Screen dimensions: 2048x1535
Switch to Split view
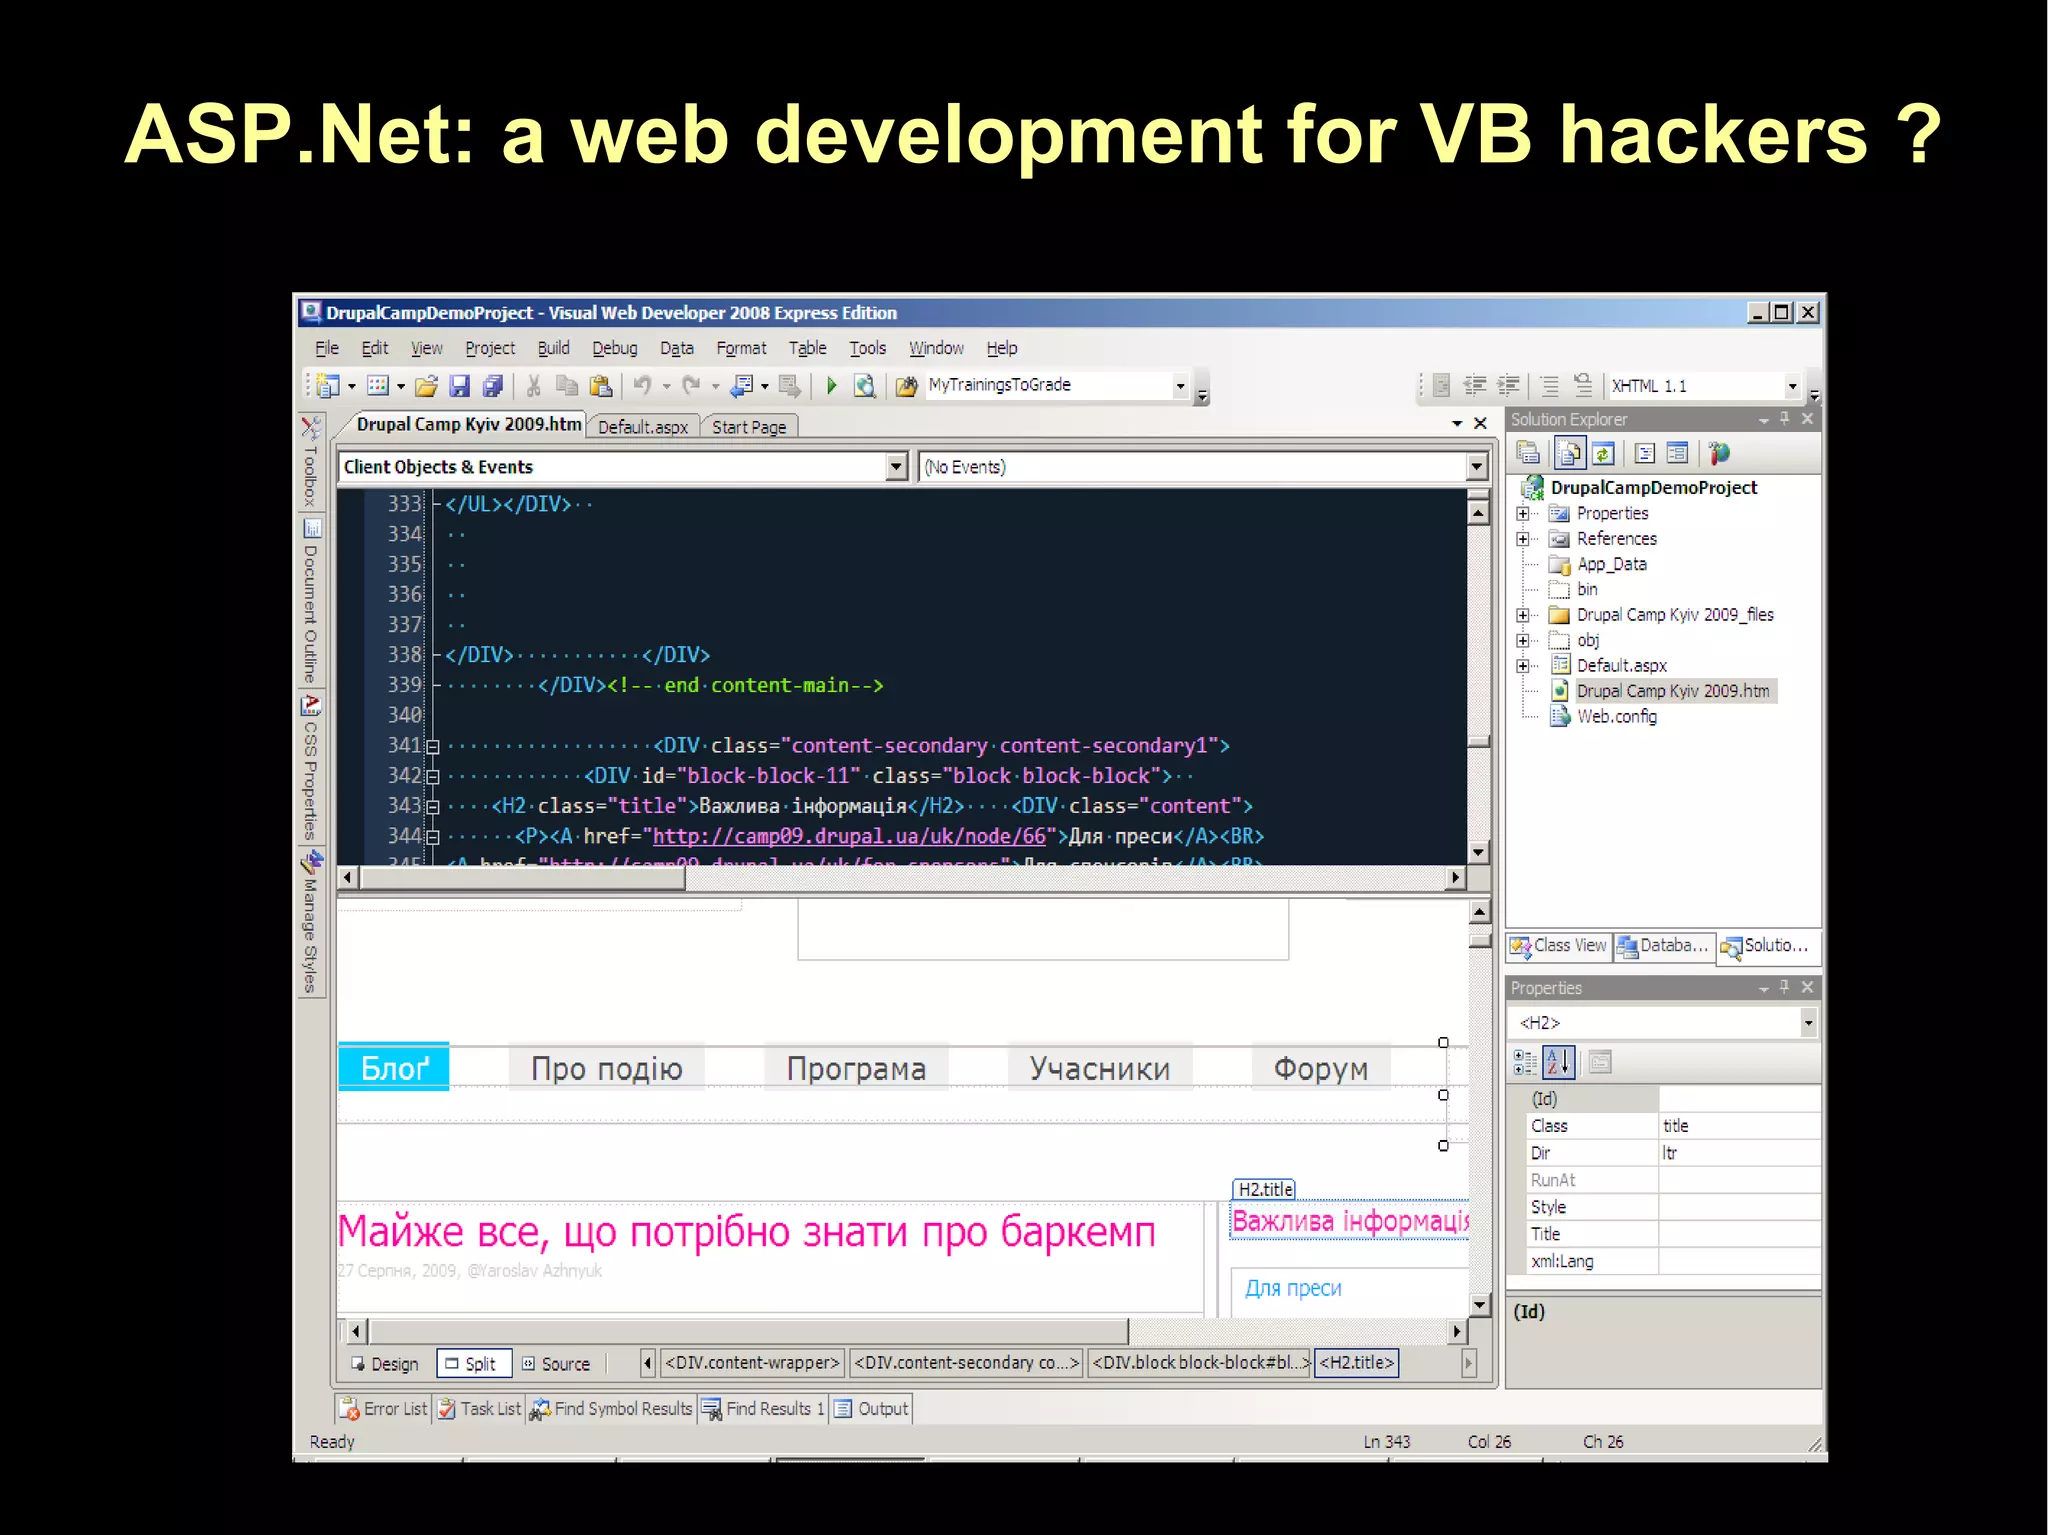(x=473, y=1364)
